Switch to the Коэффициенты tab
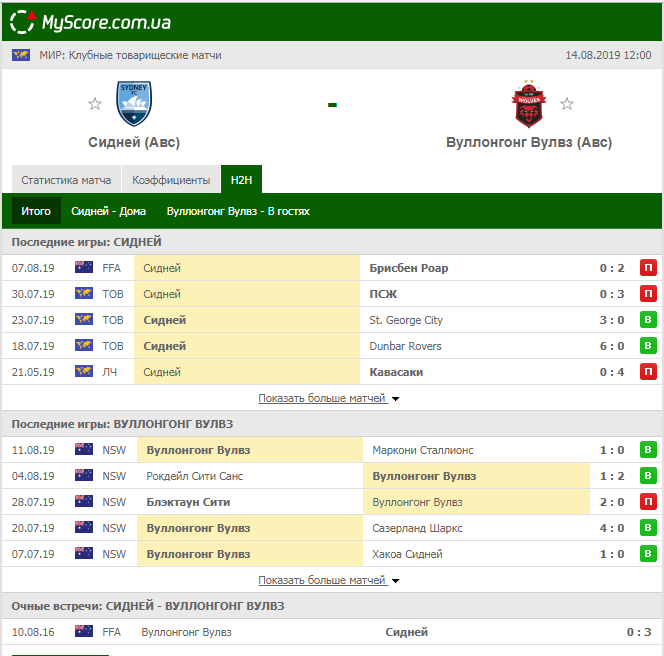Image resolution: width=664 pixels, height=656 pixels. pyautogui.click(x=171, y=181)
